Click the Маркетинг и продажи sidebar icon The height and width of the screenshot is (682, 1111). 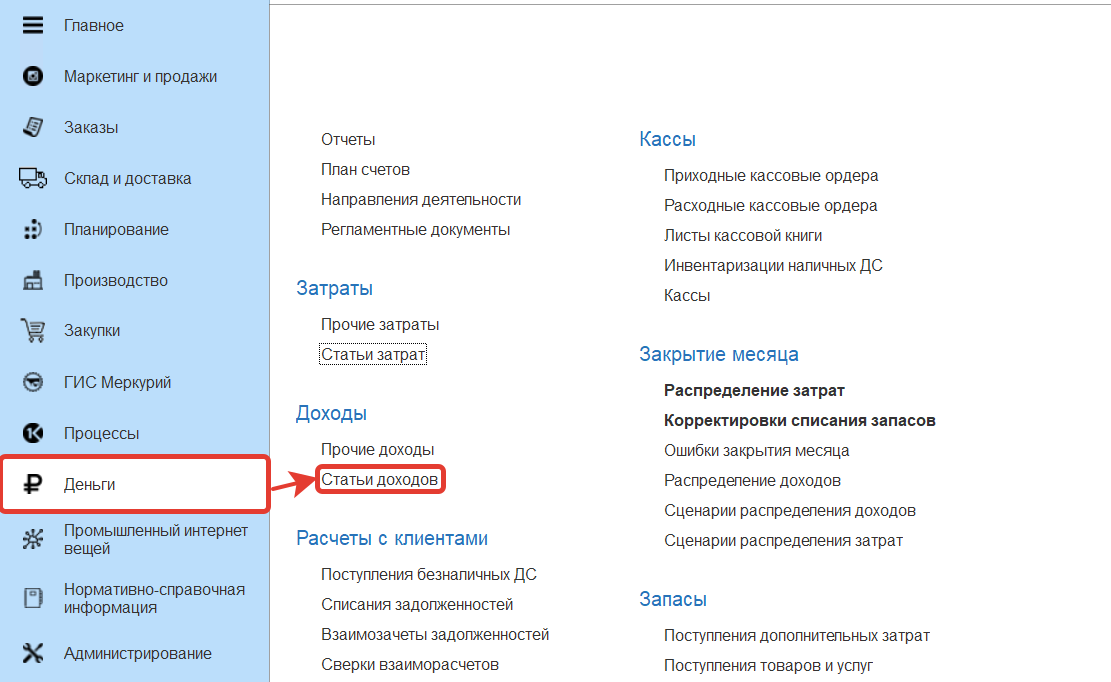click(33, 77)
